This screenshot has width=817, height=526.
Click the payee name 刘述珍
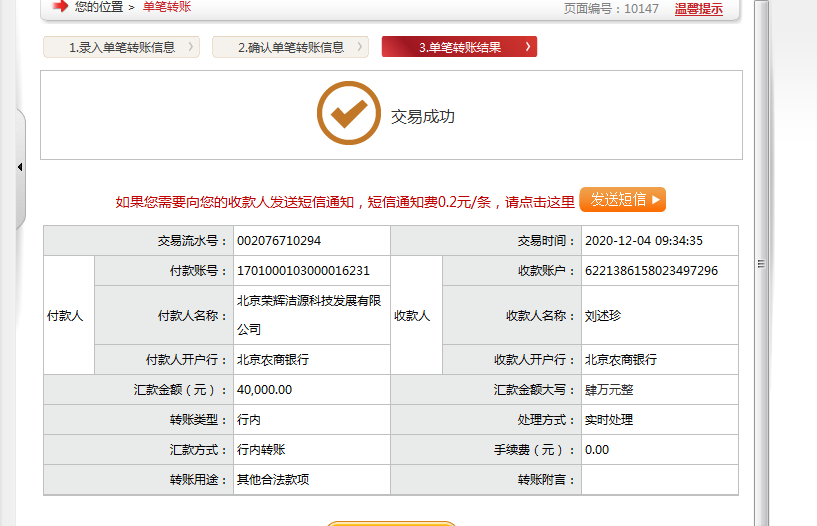point(603,316)
